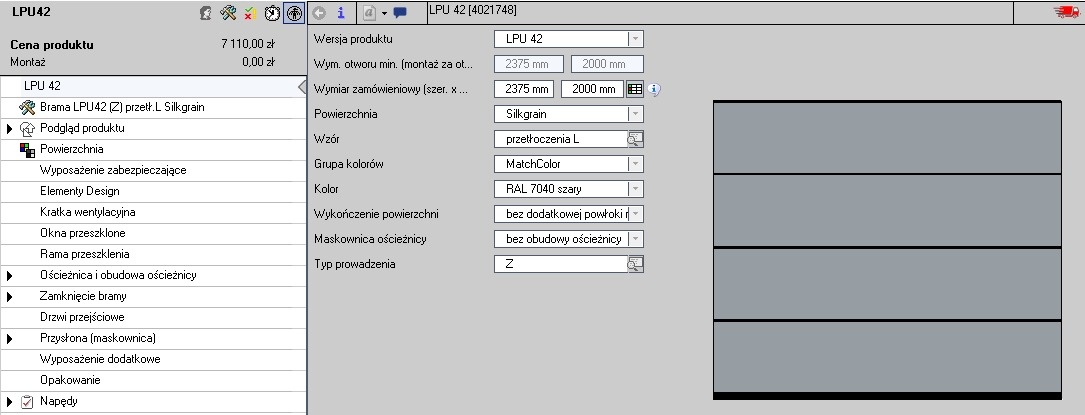Click the disabled min opening width 2375 mm

click(x=529, y=64)
